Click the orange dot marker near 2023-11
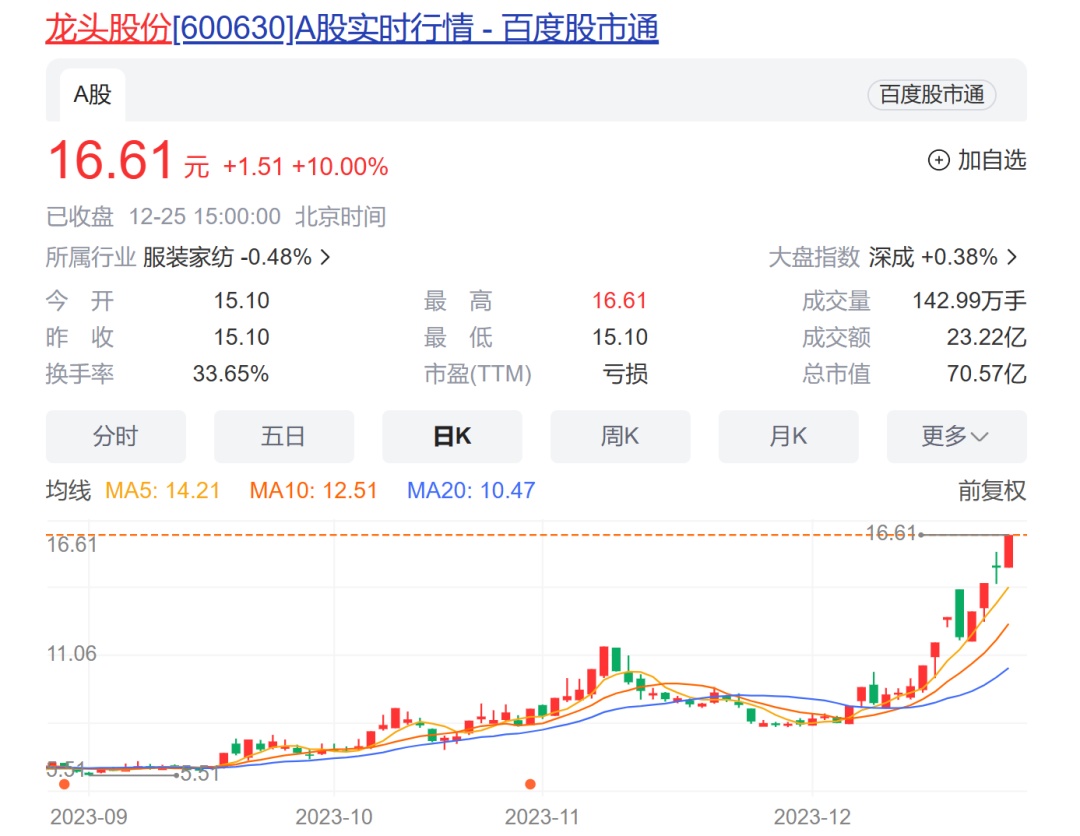 (530, 784)
